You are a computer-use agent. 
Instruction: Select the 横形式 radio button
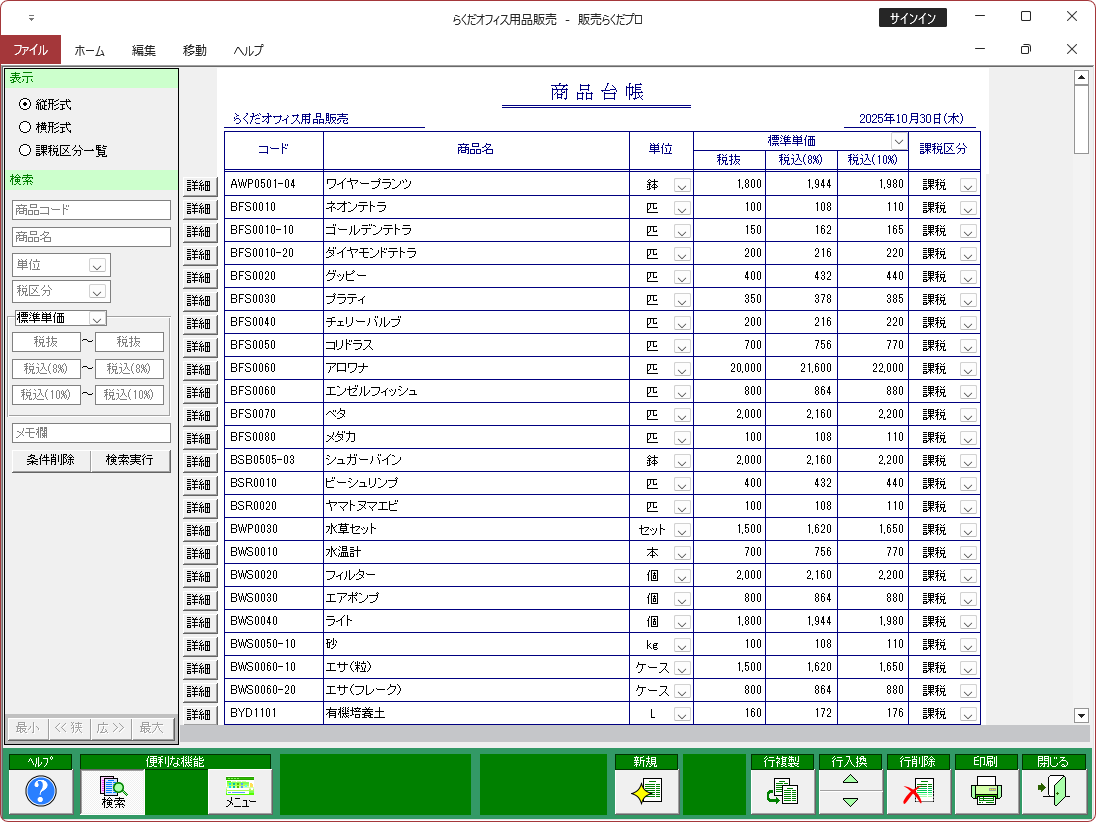tap(26, 127)
